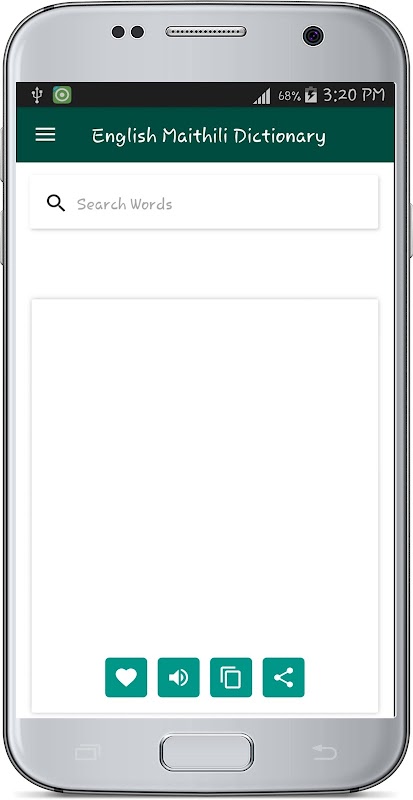Tap the phone's Home button
This screenshot has width=413, height=800.
coord(206,753)
